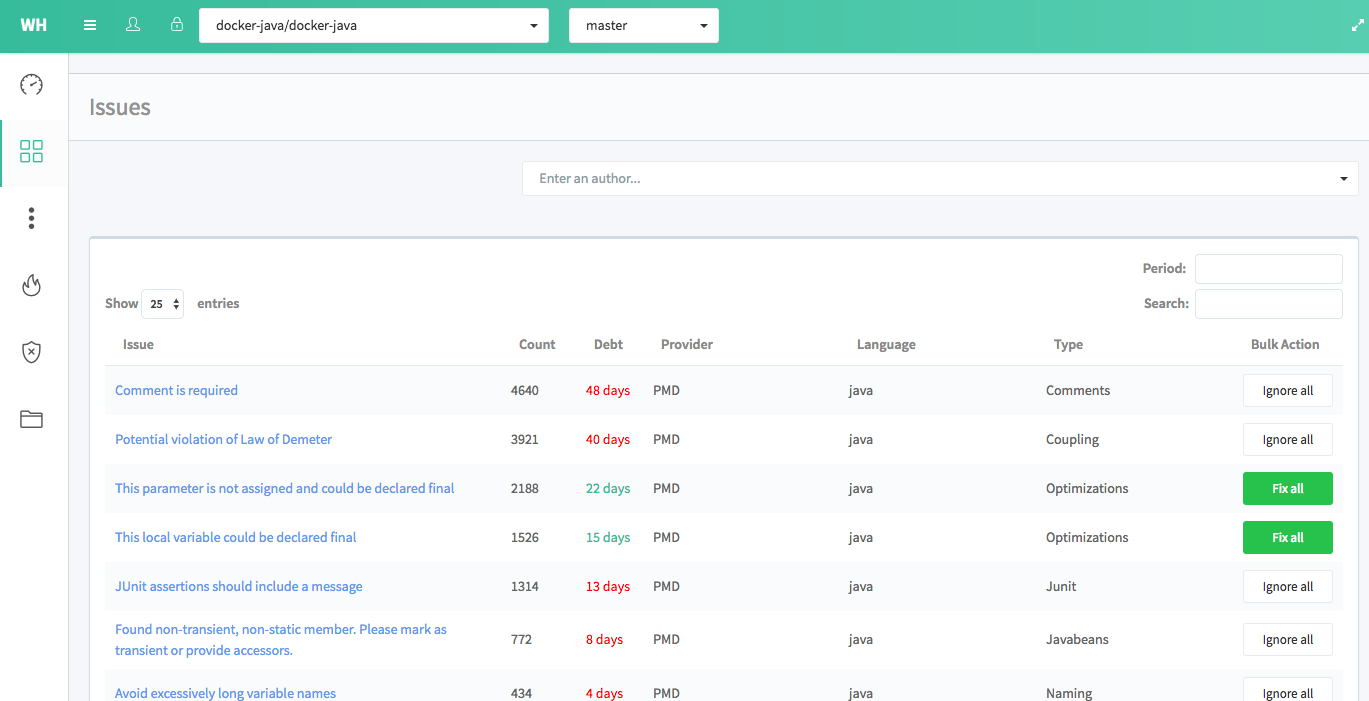Viewport: 1369px width, 701px height.
Task: Toggle the hamburger menu icon
Action: 90,25
